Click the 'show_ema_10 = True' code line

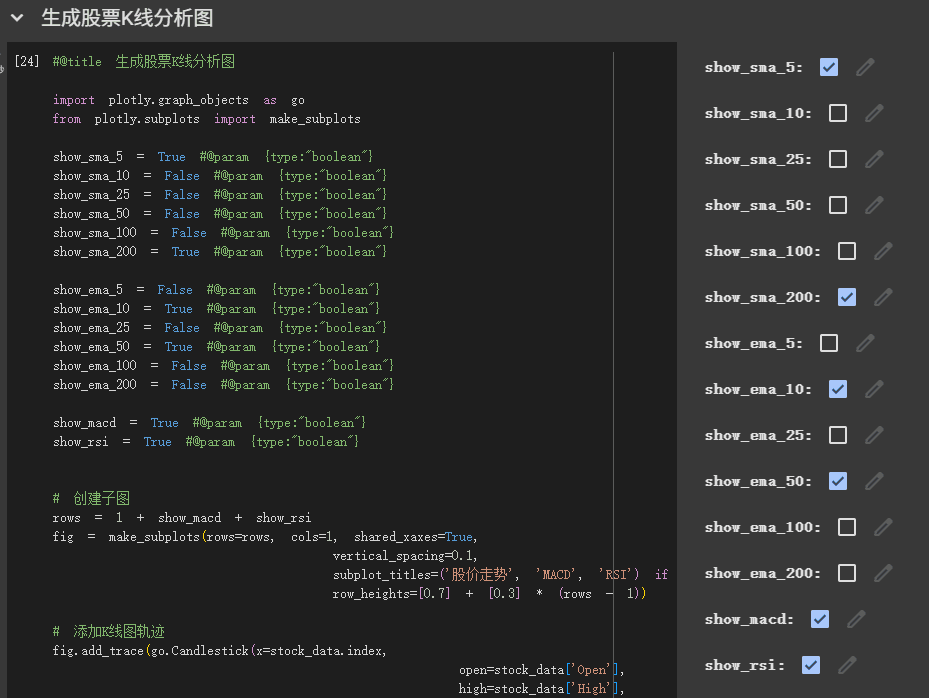pyautogui.click(x=216, y=309)
